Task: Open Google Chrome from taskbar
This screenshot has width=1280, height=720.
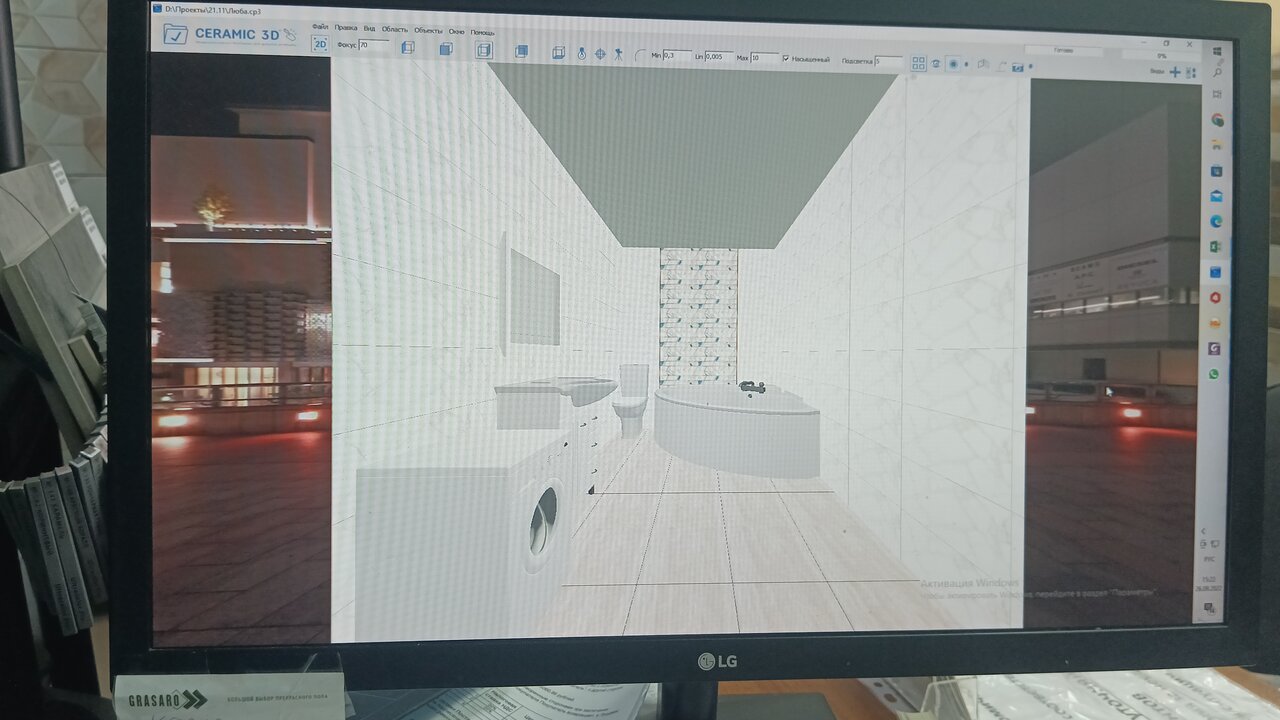Action: click(x=1218, y=120)
